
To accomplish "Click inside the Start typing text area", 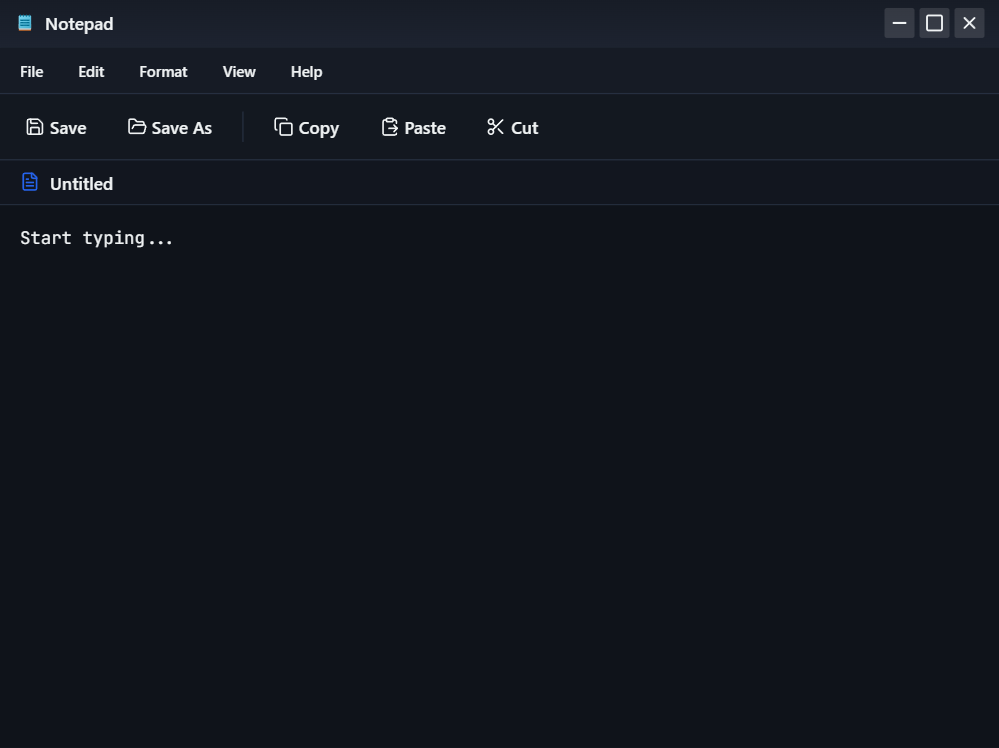I will (500, 476).
